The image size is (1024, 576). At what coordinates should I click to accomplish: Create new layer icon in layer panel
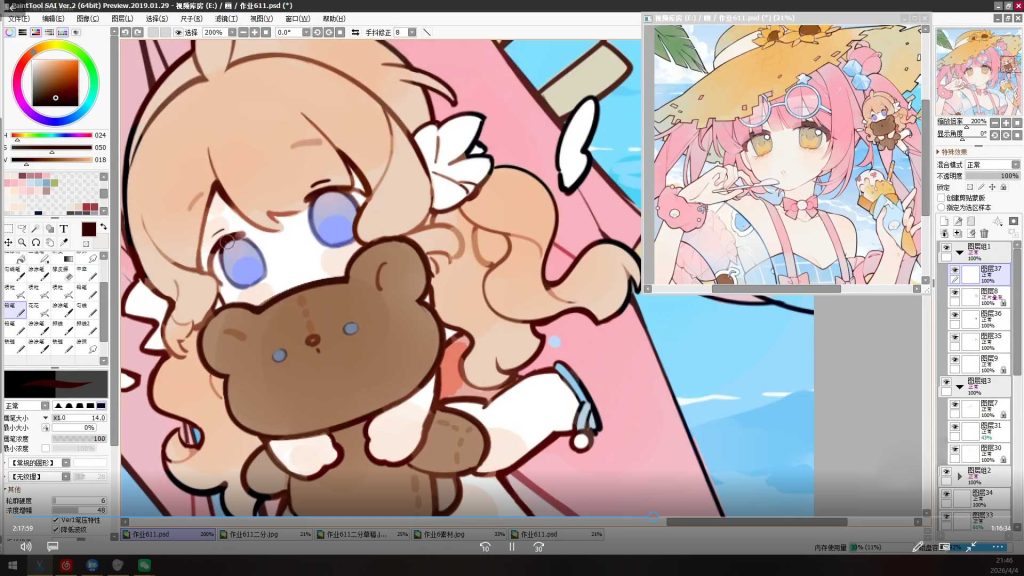(944, 221)
